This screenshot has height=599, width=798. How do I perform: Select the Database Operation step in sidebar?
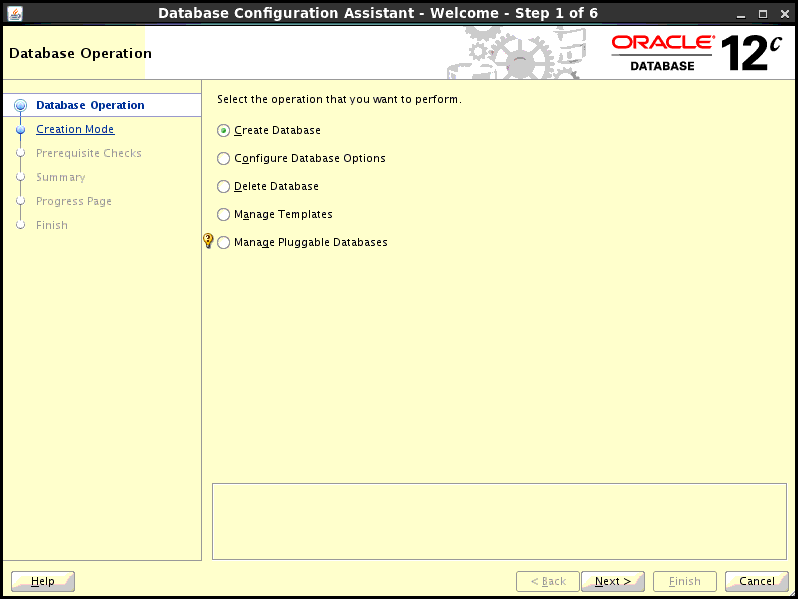tap(90, 105)
